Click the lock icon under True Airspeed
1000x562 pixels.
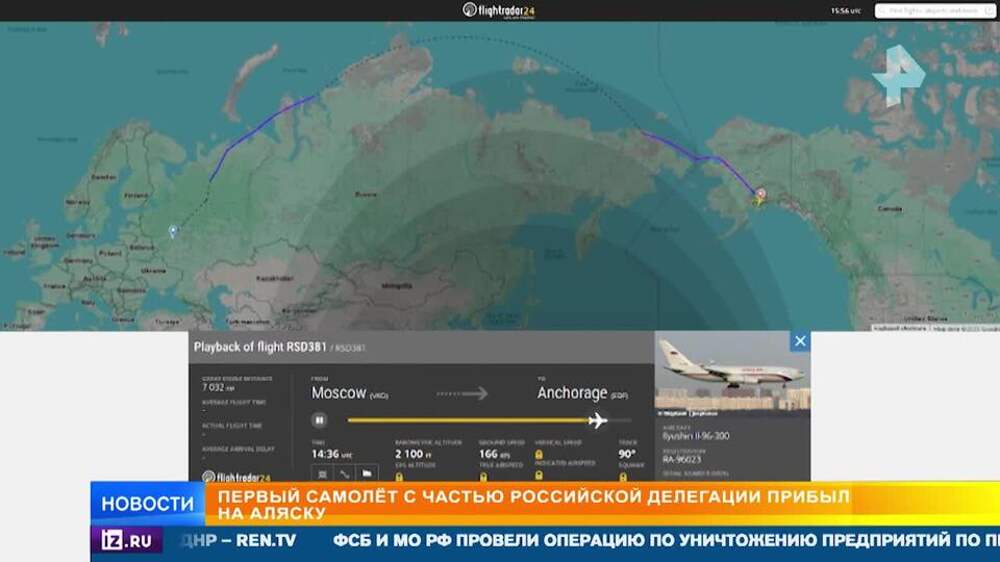tap(483, 477)
